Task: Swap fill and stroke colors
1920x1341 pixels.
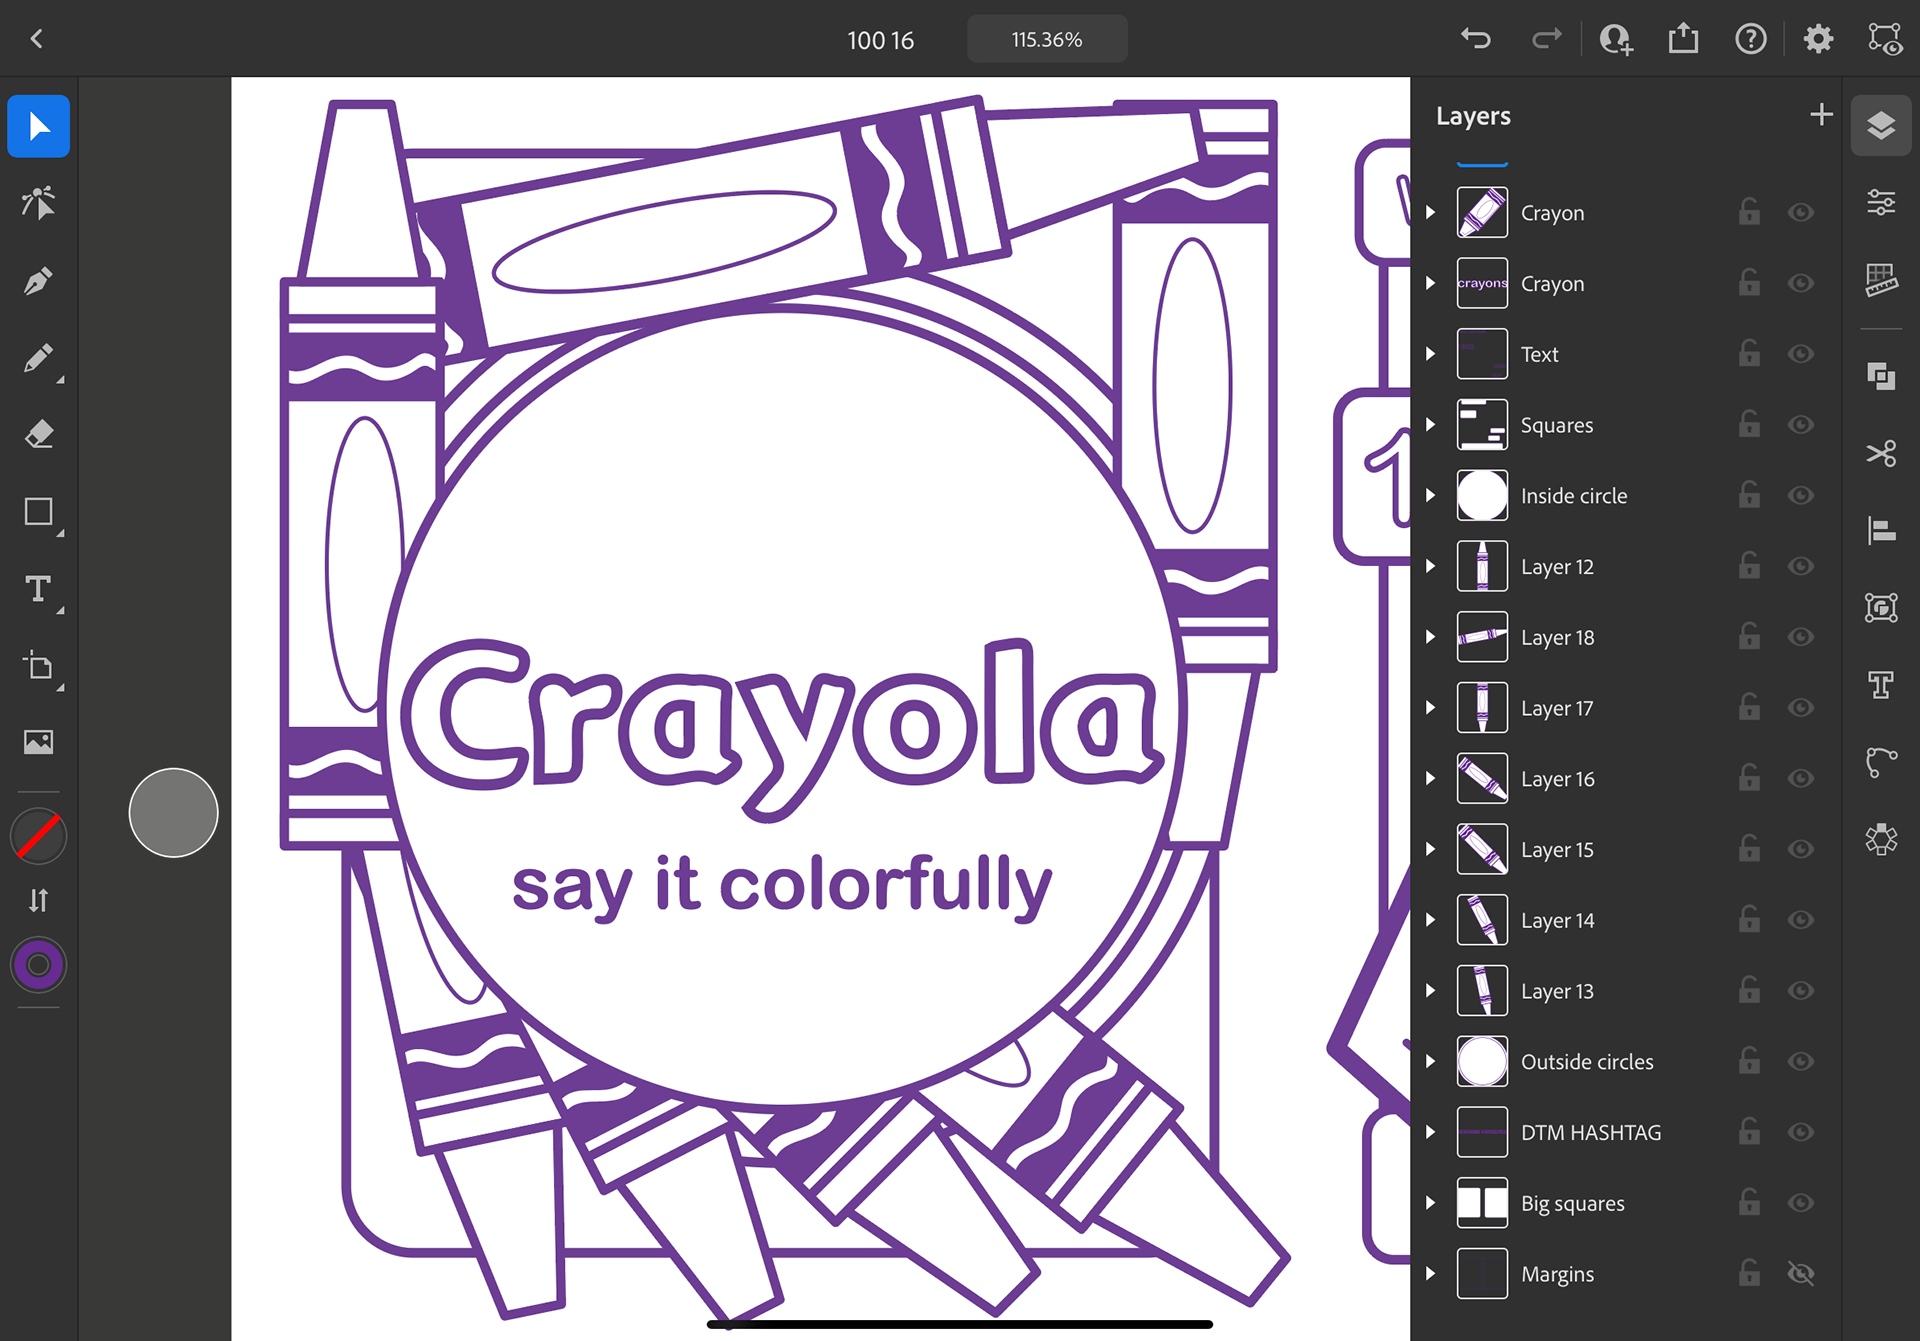Action: tap(38, 900)
